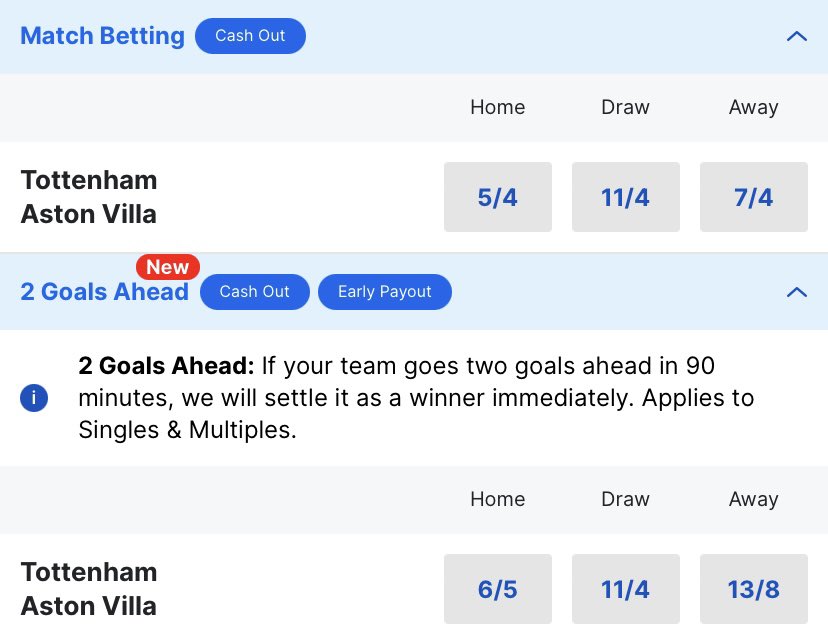The height and width of the screenshot is (634, 828).
Task: Select 11/4 draw odds in 2 Goals Ahead
Action: coord(626,589)
